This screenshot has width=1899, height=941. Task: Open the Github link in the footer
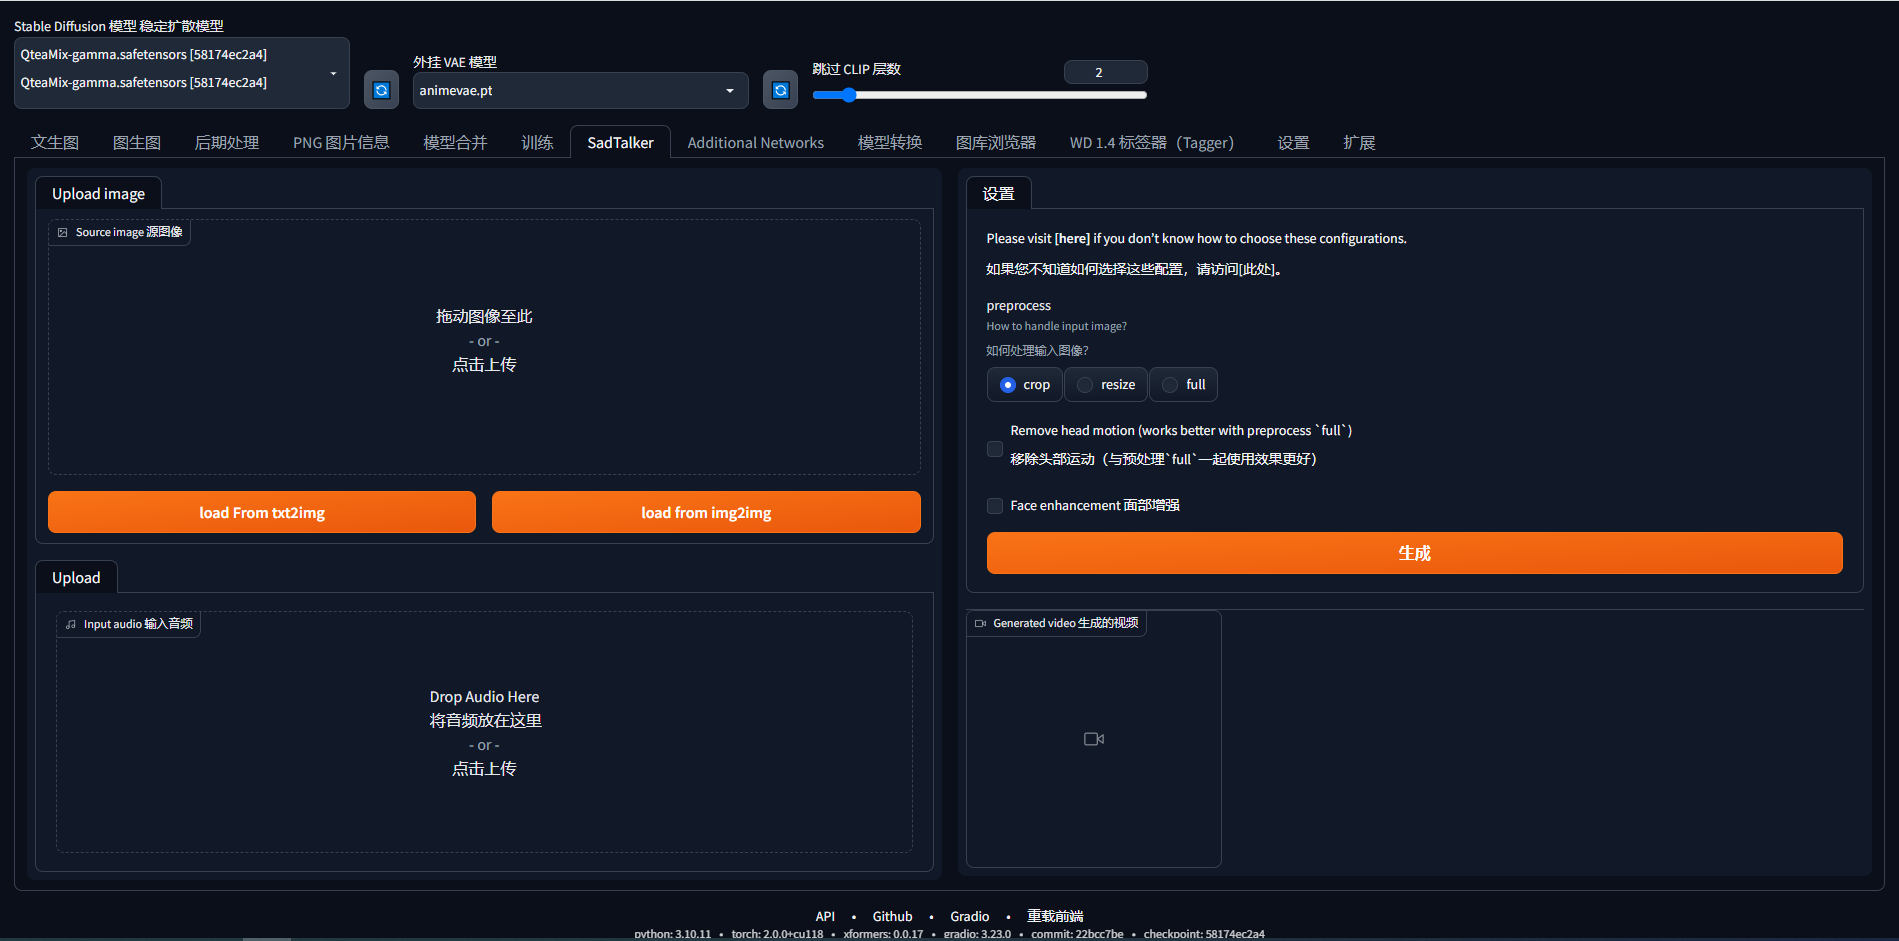(x=892, y=916)
